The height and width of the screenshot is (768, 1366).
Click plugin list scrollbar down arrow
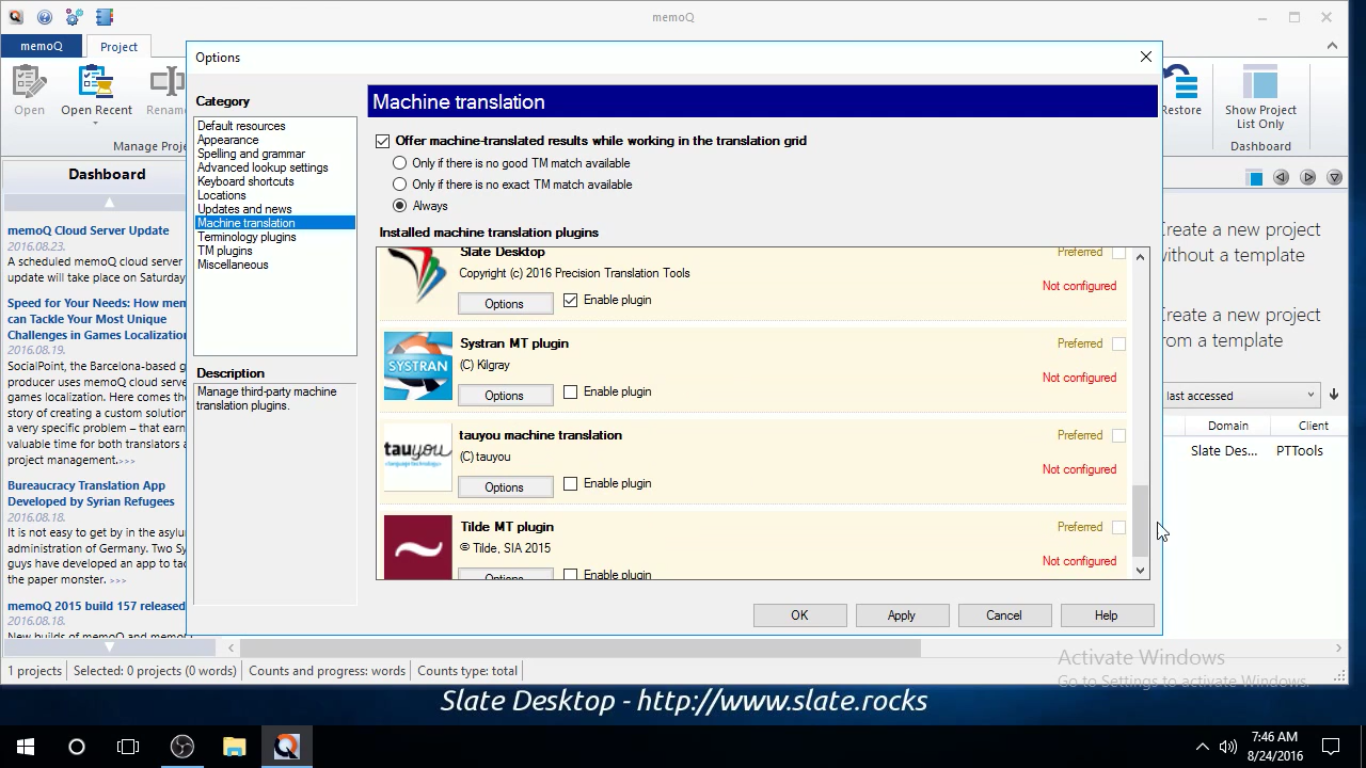pyautogui.click(x=1140, y=570)
